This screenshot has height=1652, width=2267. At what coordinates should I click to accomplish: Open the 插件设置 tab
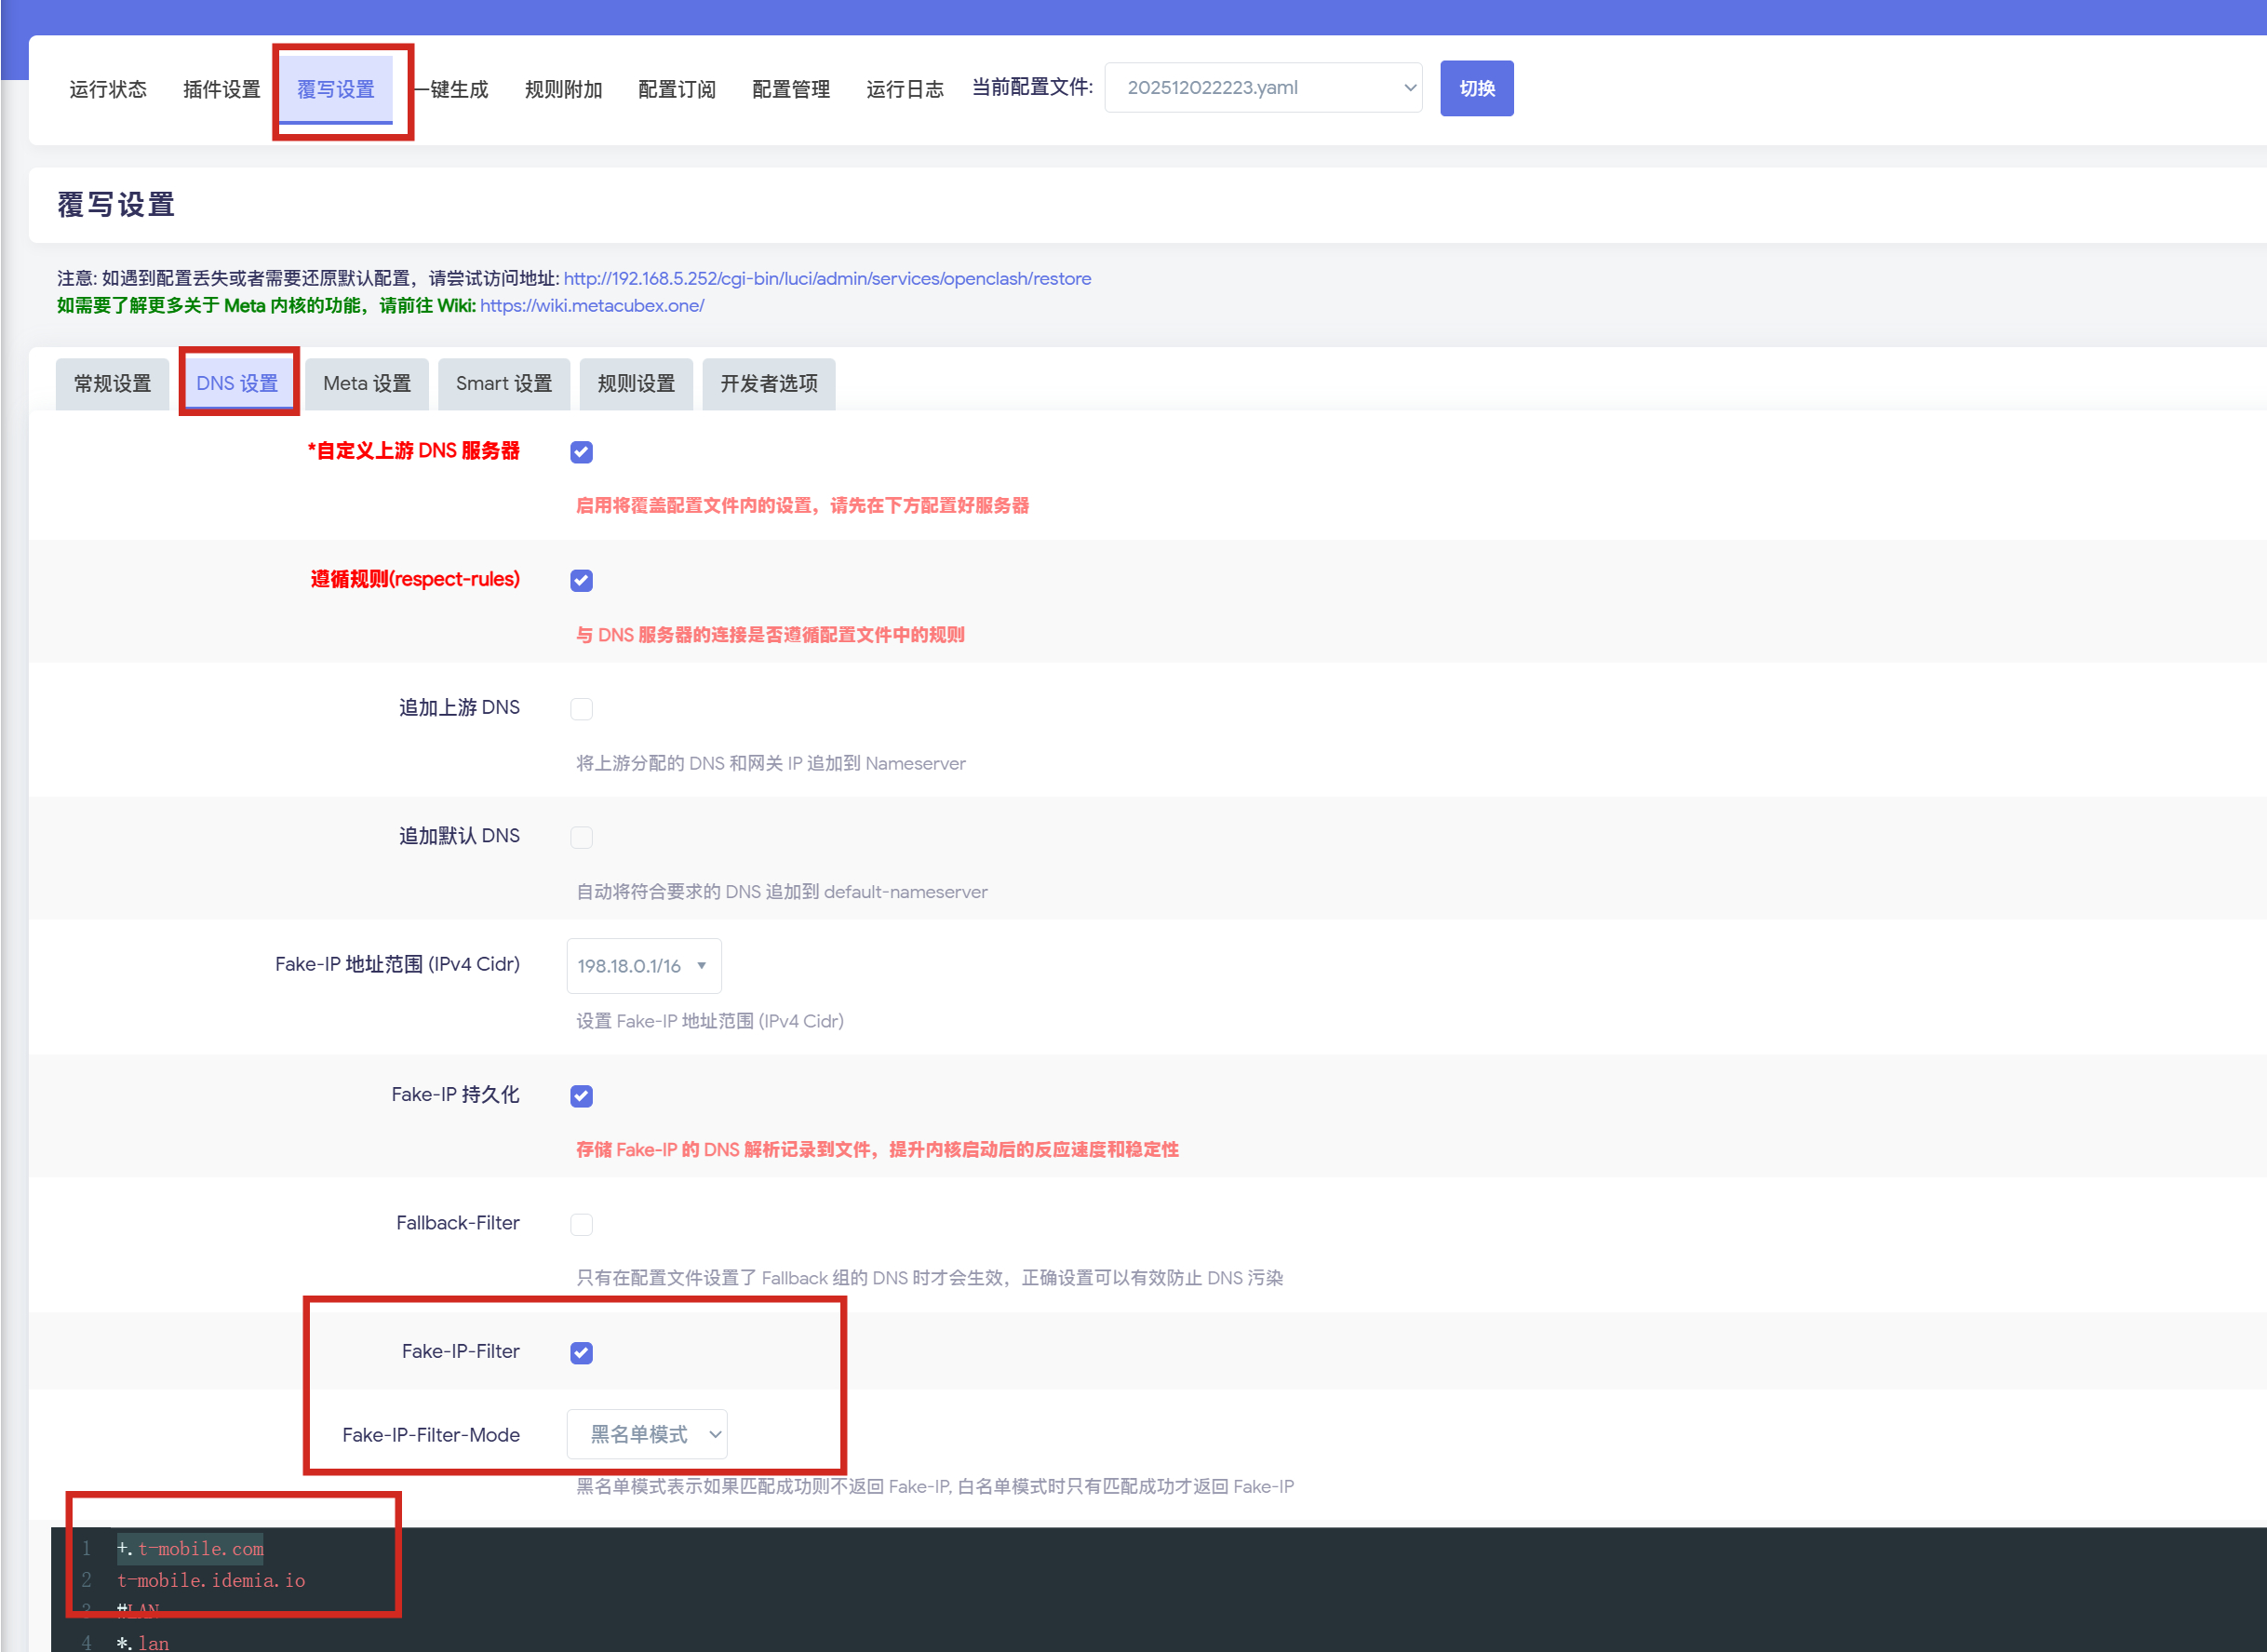[221, 90]
